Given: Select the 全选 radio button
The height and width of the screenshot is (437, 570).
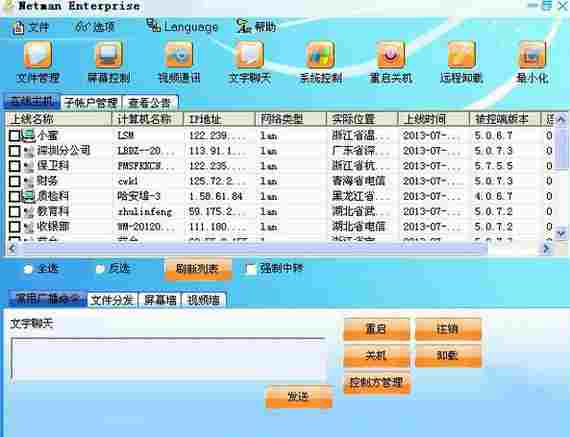Looking at the screenshot, I should (28, 269).
